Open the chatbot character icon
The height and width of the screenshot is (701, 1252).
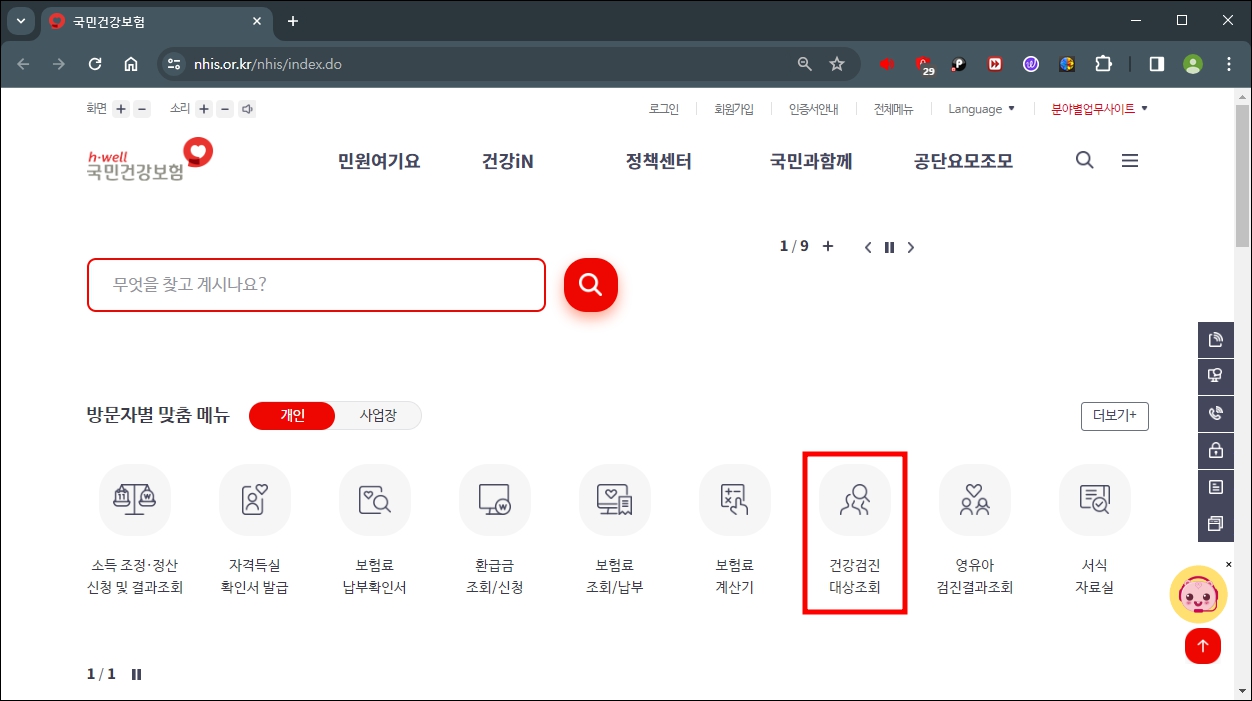click(x=1198, y=594)
